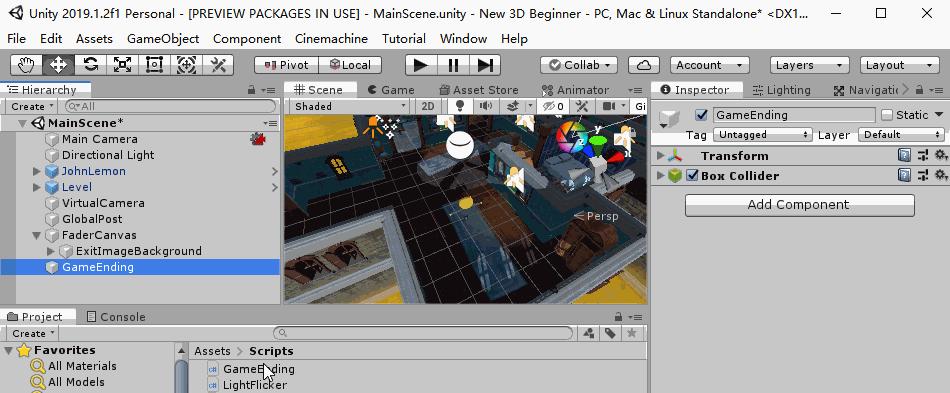950x393 pixels.
Task: Open Static flags dropdown arrow
Action: pyautogui.click(x=938, y=114)
